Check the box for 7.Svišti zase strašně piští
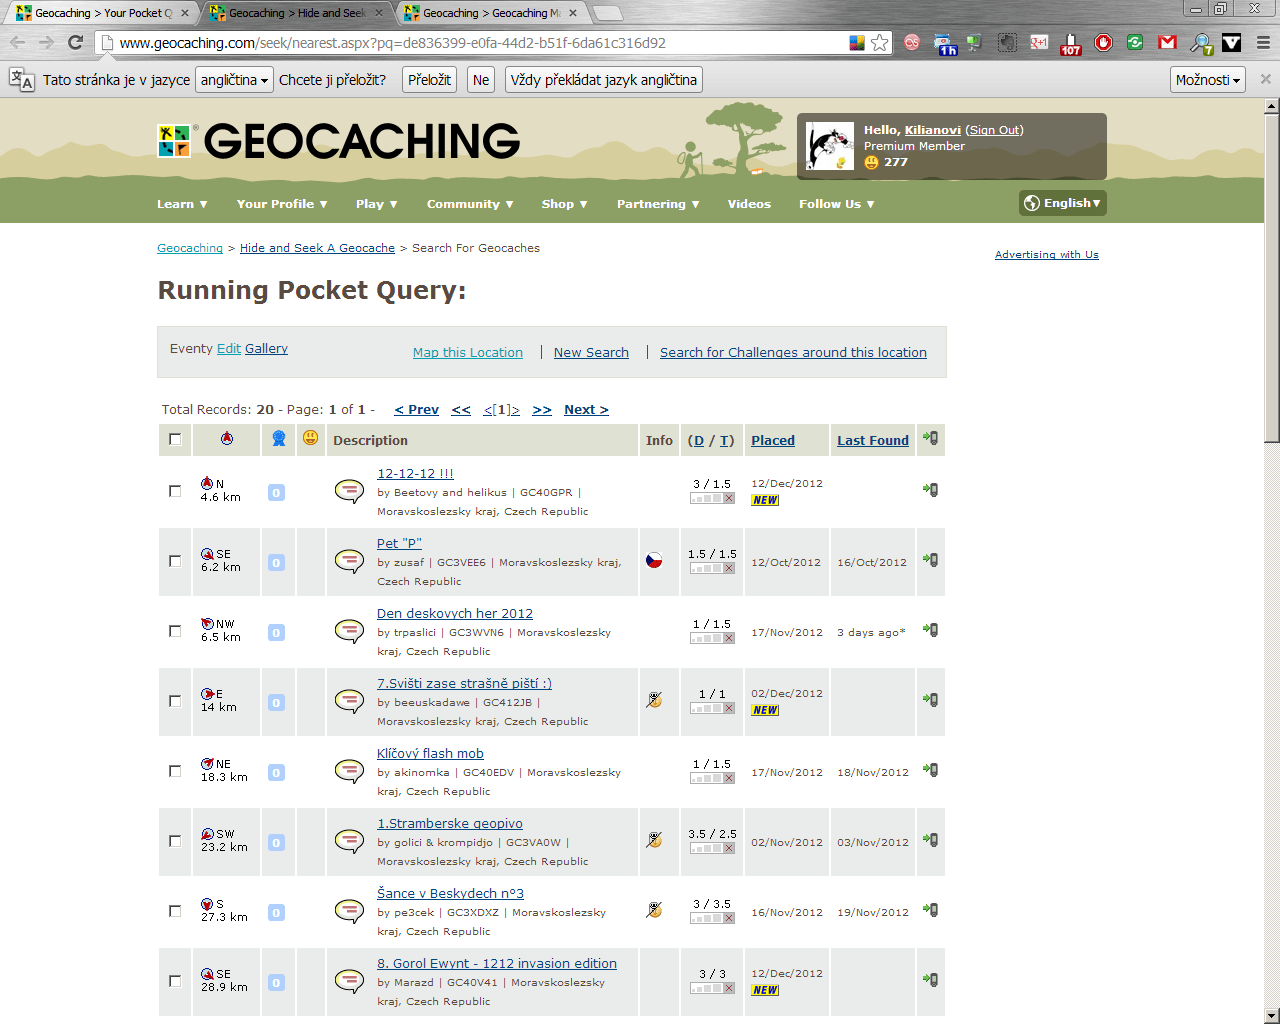Image resolution: width=1280 pixels, height=1024 pixels. click(x=175, y=701)
